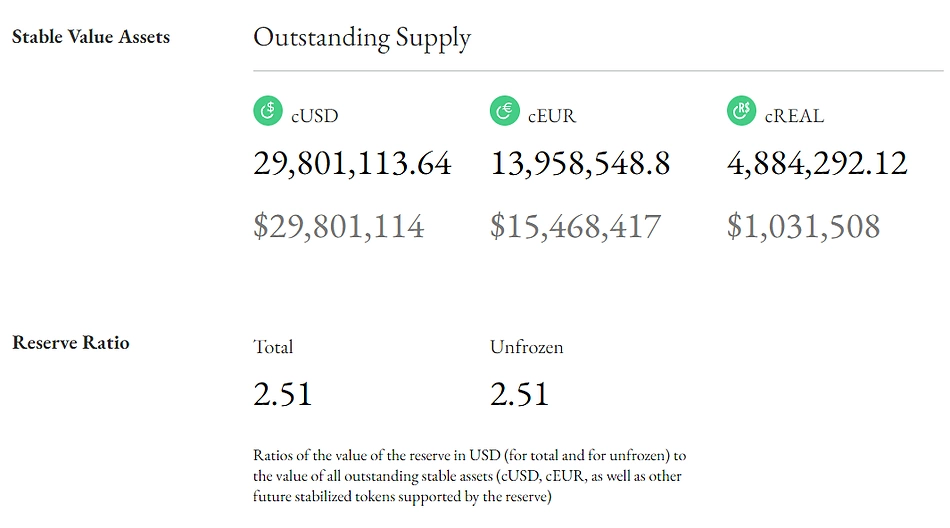This screenshot has height=528, width=950.
Task: Click the Reserve Ratio section title
Action: pos(71,343)
